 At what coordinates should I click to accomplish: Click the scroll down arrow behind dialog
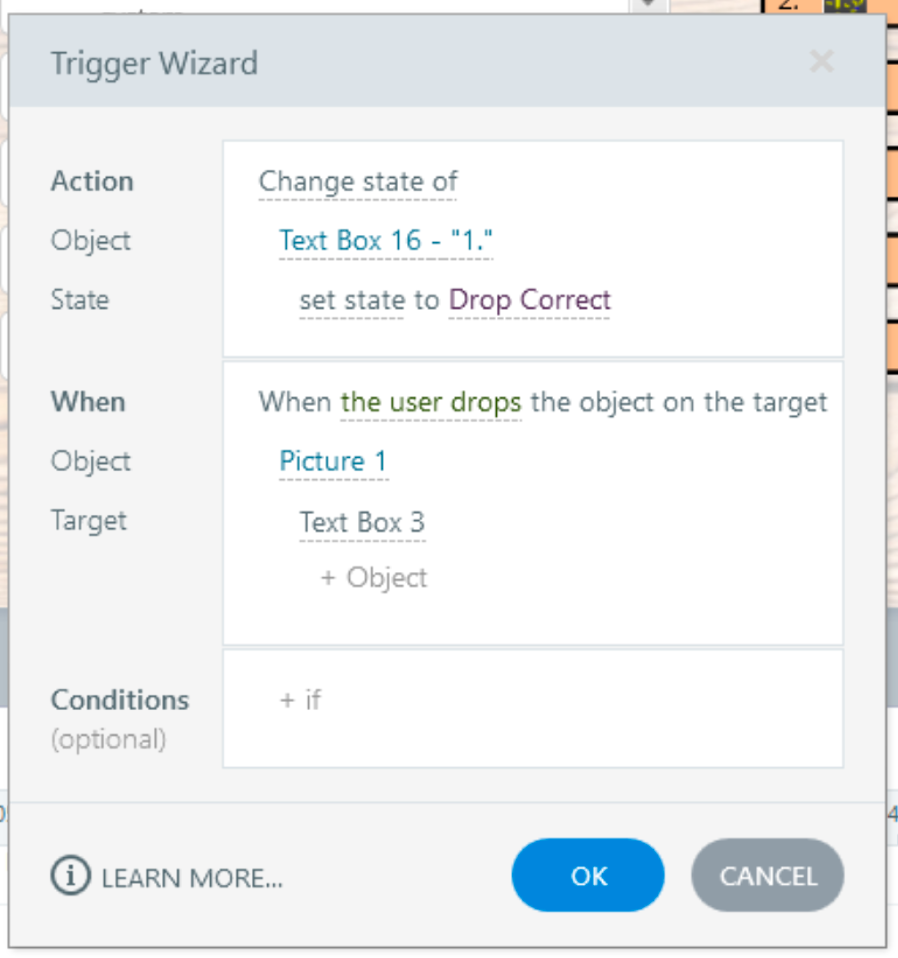coord(647,5)
